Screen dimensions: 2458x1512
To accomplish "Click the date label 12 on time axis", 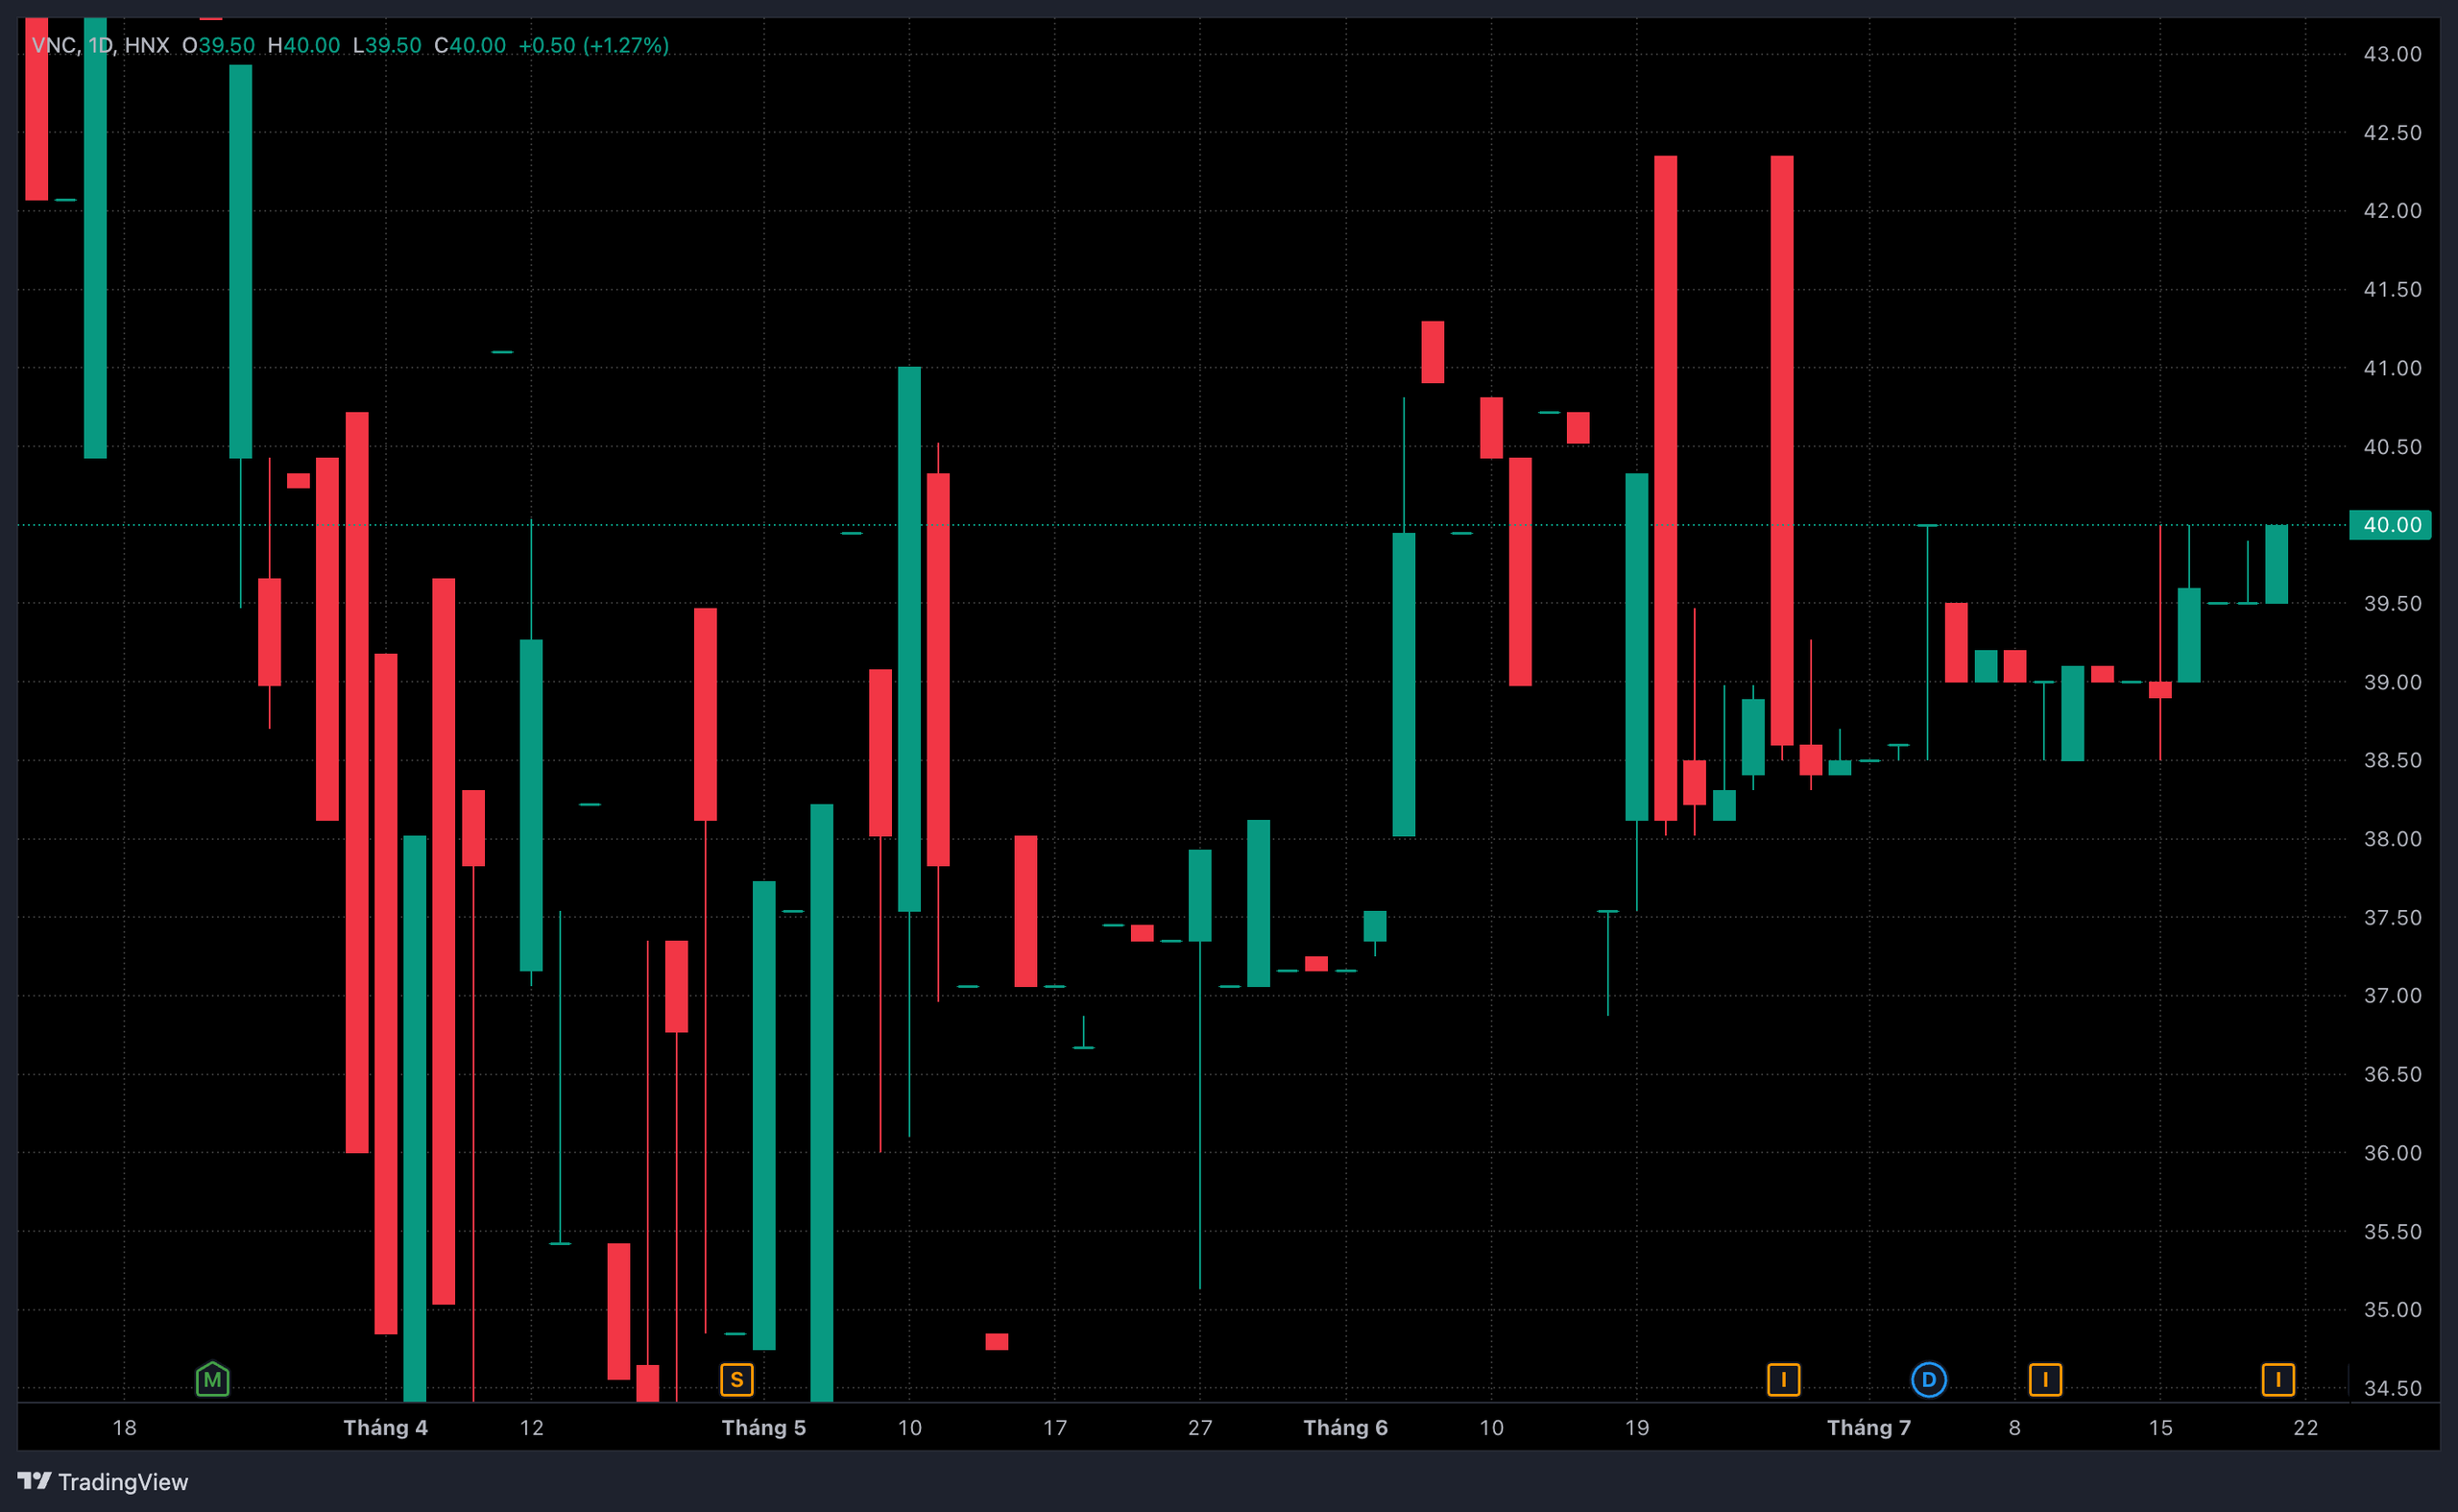I will click(531, 1427).
